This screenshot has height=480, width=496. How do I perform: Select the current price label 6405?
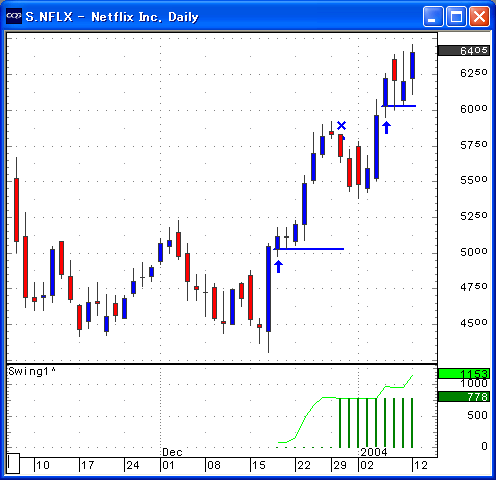coord(464,51)
